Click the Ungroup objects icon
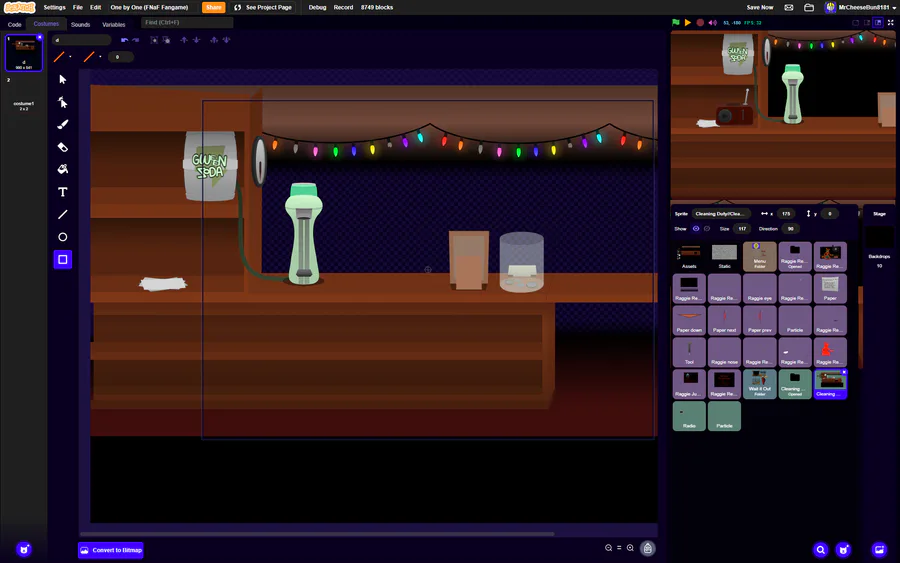900x563 pixels. tap(166, 40)
